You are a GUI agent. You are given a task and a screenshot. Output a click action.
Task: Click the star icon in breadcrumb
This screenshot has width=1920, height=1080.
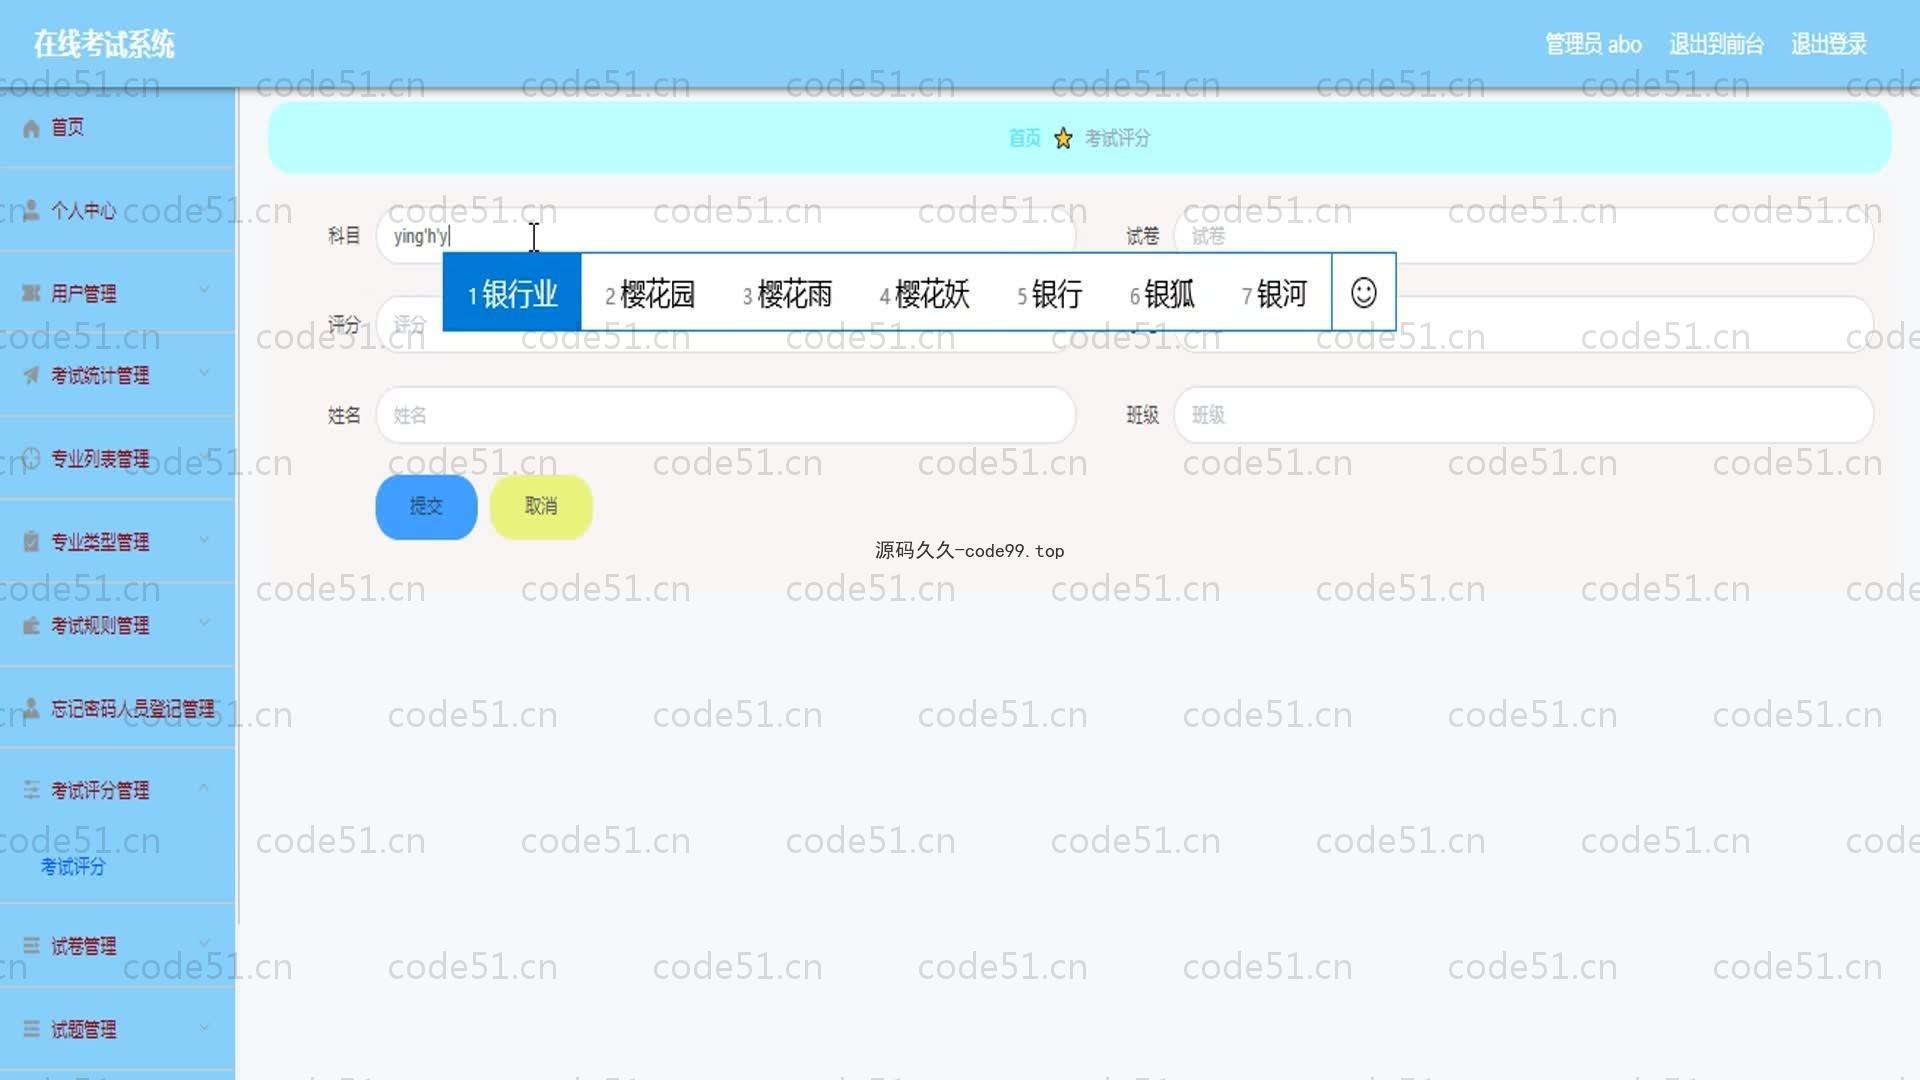1063,139
